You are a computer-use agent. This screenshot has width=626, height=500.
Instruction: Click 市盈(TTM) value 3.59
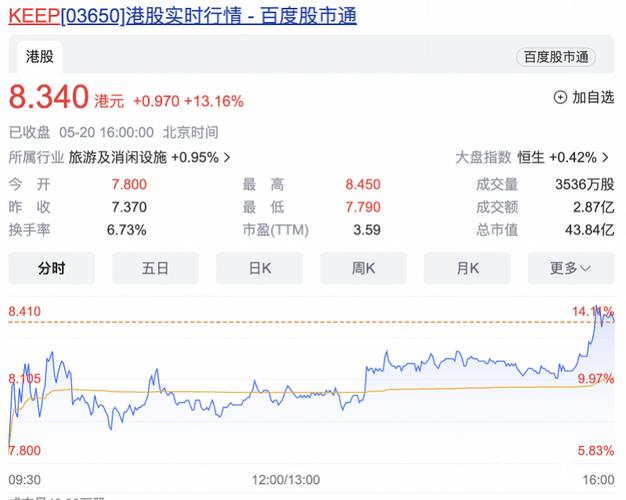367,230
